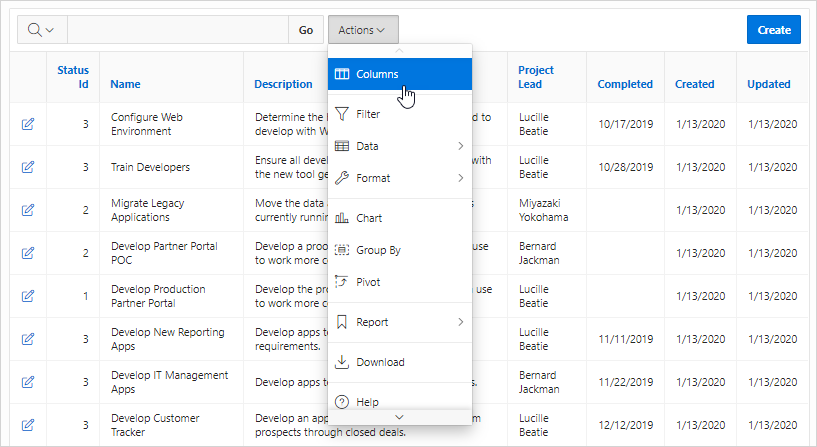Click edit icon for Develop Customer Tracker

[x=28, y=425]
